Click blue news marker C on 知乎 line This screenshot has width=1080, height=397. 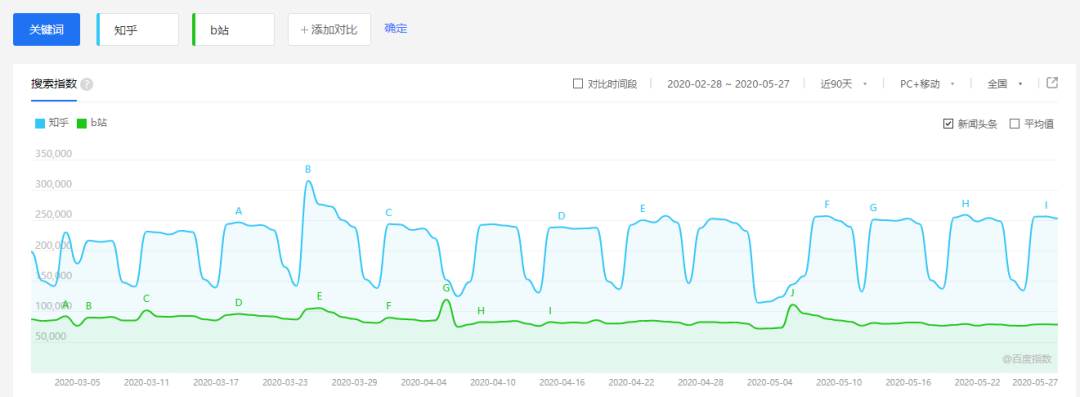tap(388, 212)
